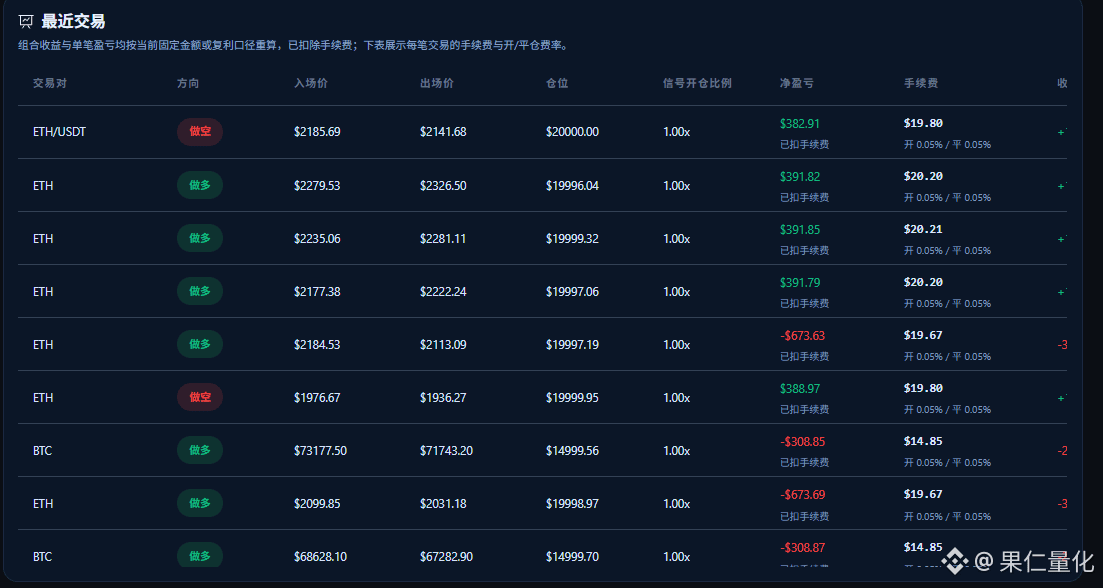Select the $68628.10 BTC entry price cell

pyautogui.click(x=320, y=557)
